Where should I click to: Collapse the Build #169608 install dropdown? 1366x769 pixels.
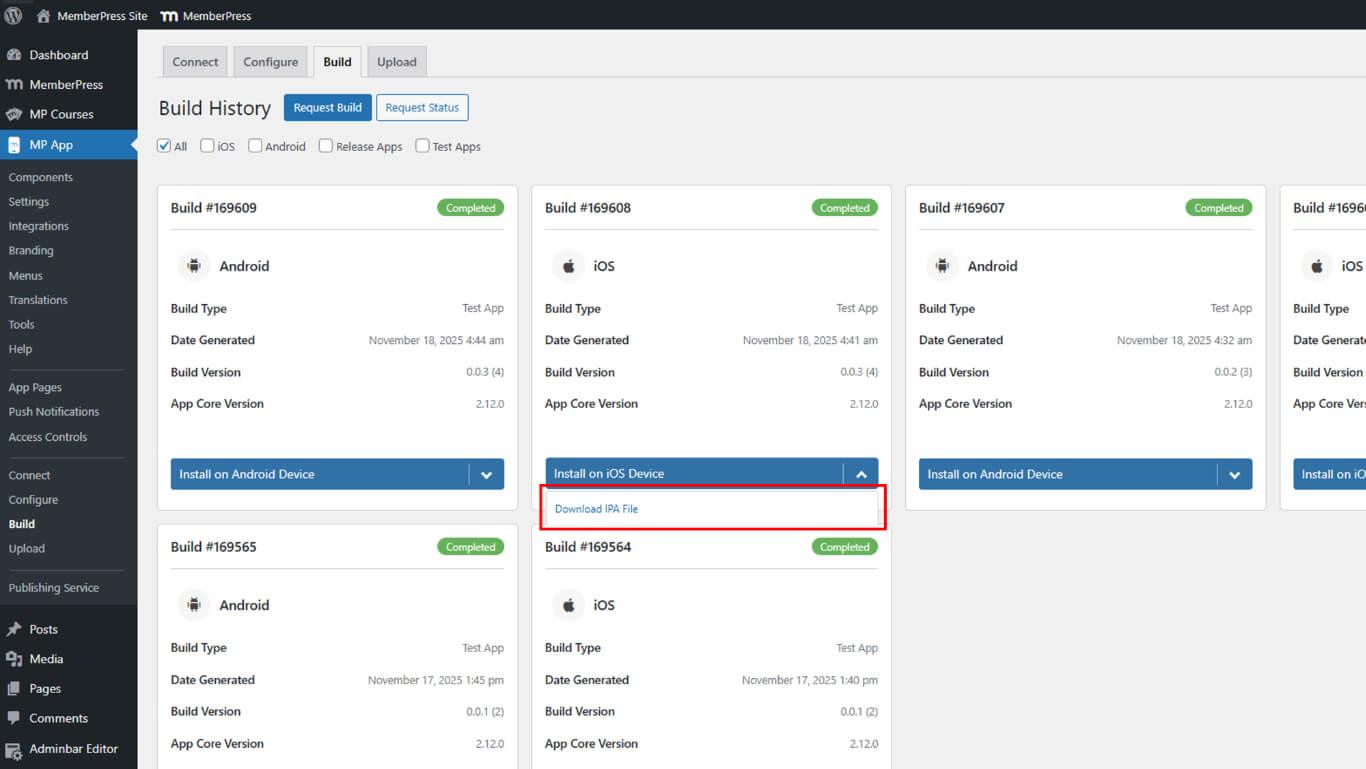point(861,474)
